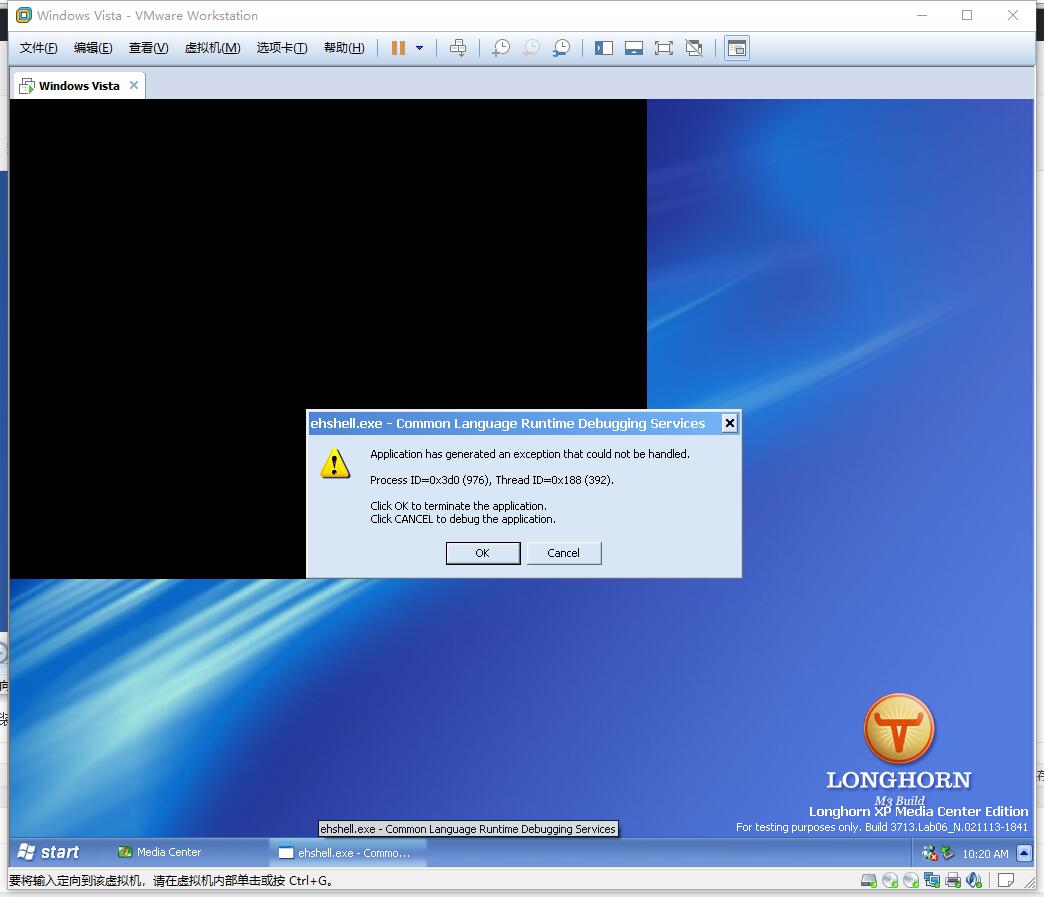
Task: Click the message log note icon
Action: coord(1006,880)
